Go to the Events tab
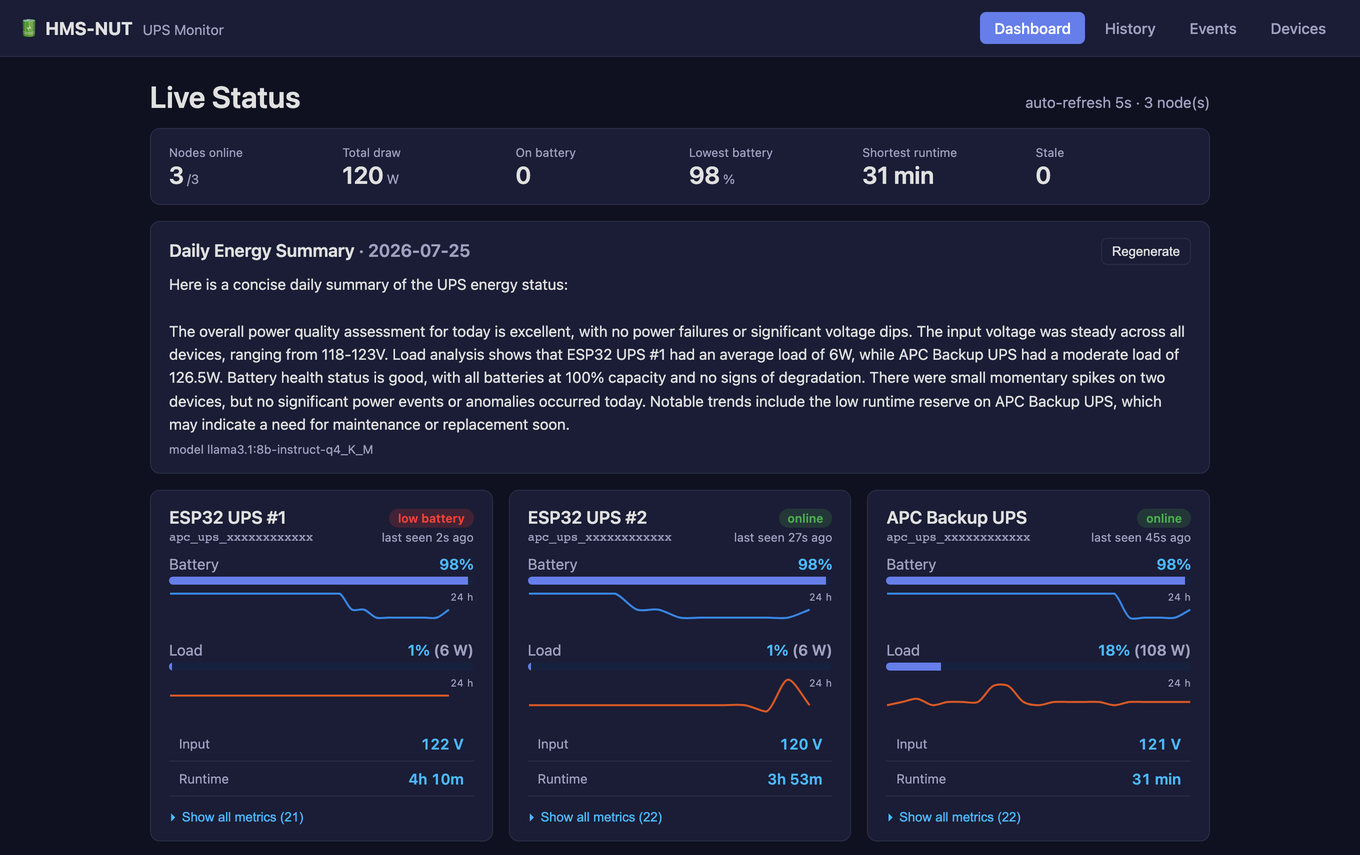The height and width of the screenshot is (855, 1360). tap(1213, 28)
